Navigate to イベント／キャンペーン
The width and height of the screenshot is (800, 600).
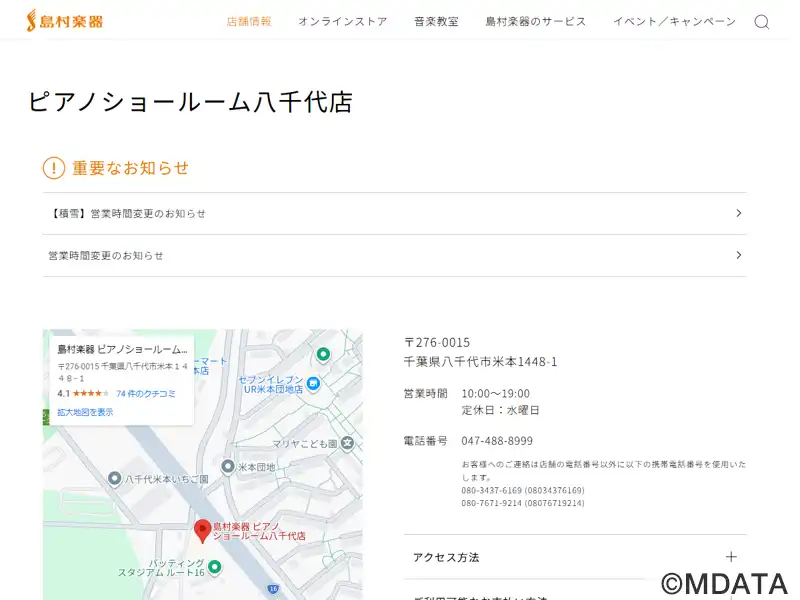[674, 21]
